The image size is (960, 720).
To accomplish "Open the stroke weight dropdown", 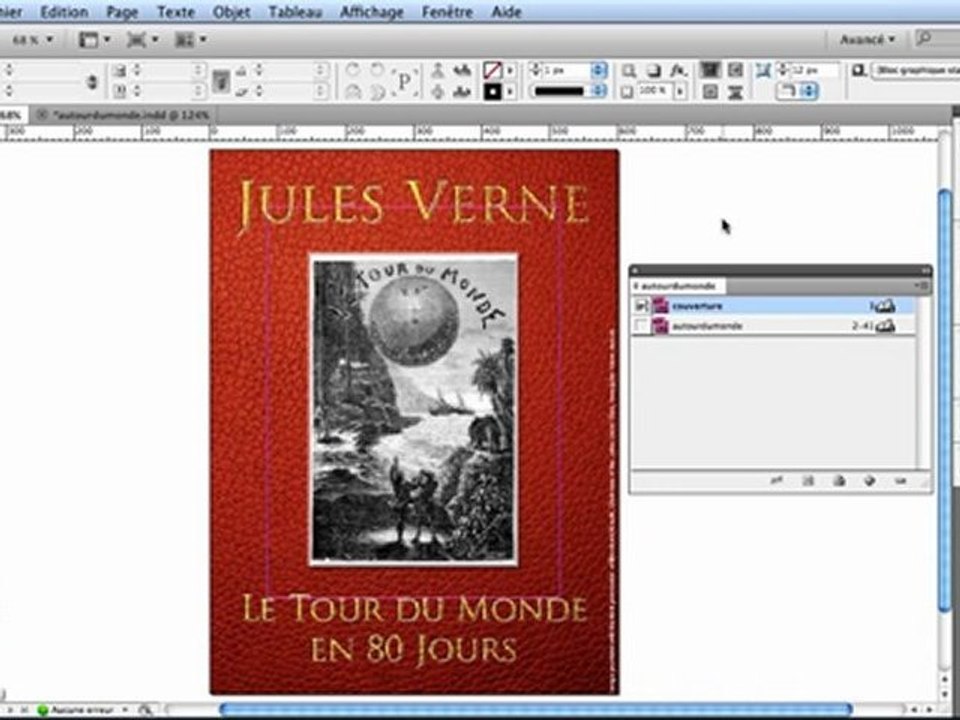I will 598,70.
